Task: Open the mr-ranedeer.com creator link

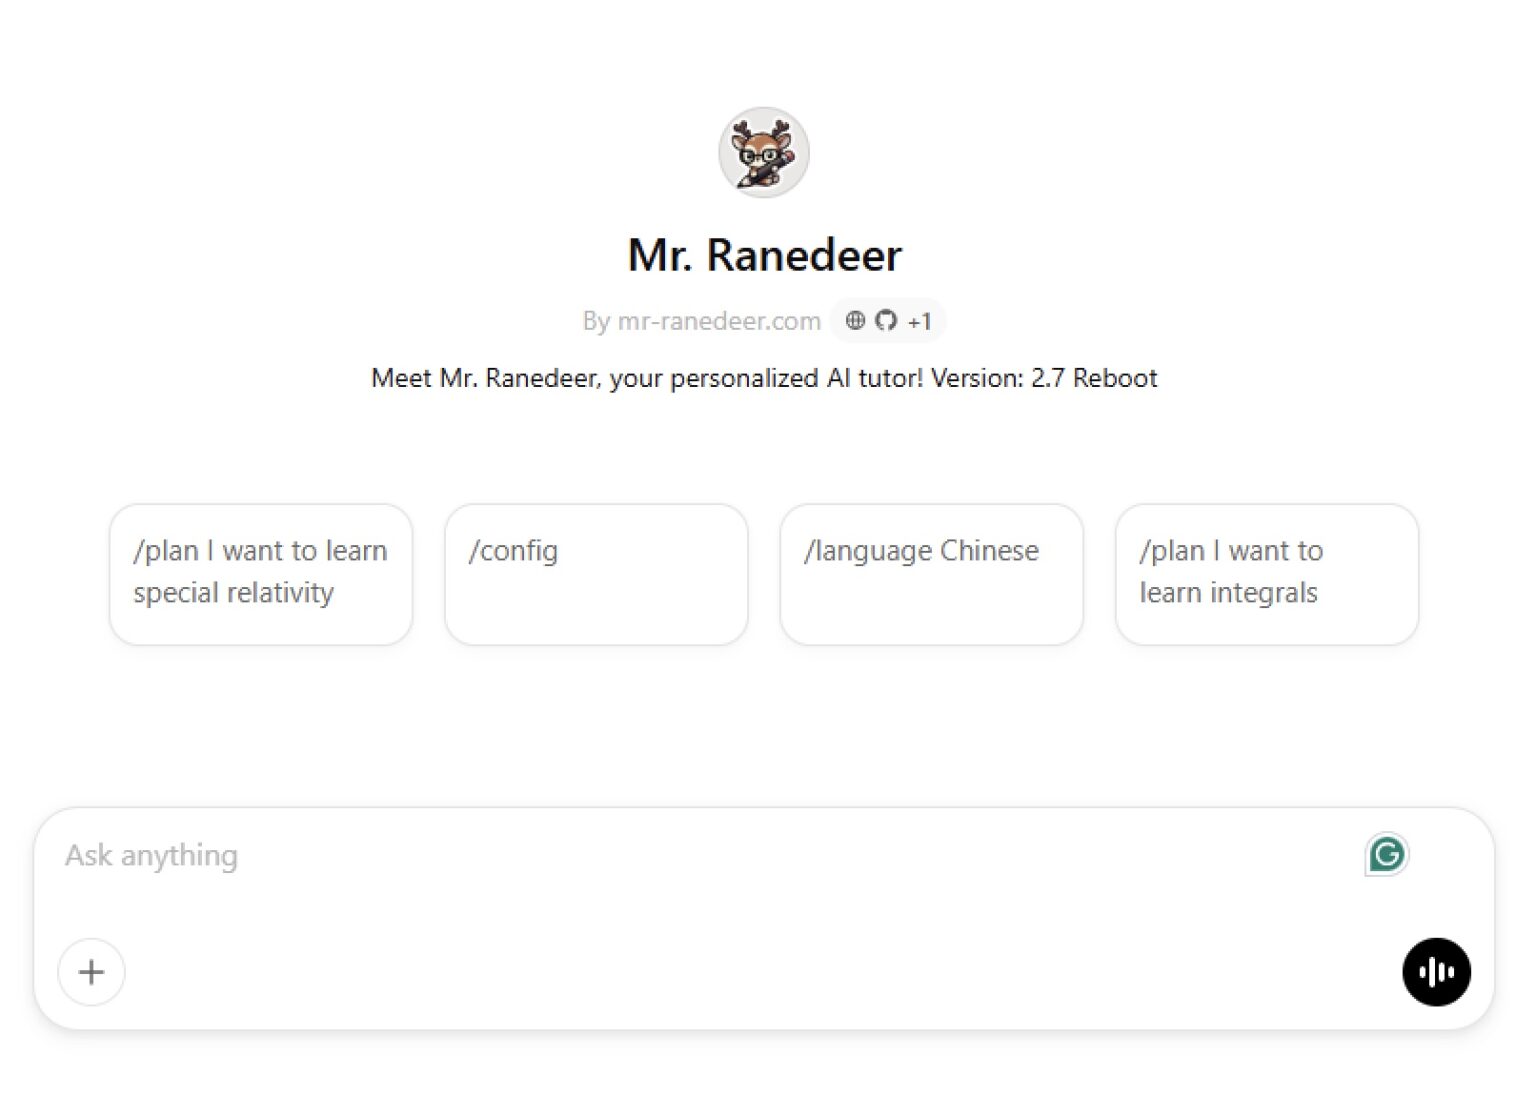Action: [719, 321]
